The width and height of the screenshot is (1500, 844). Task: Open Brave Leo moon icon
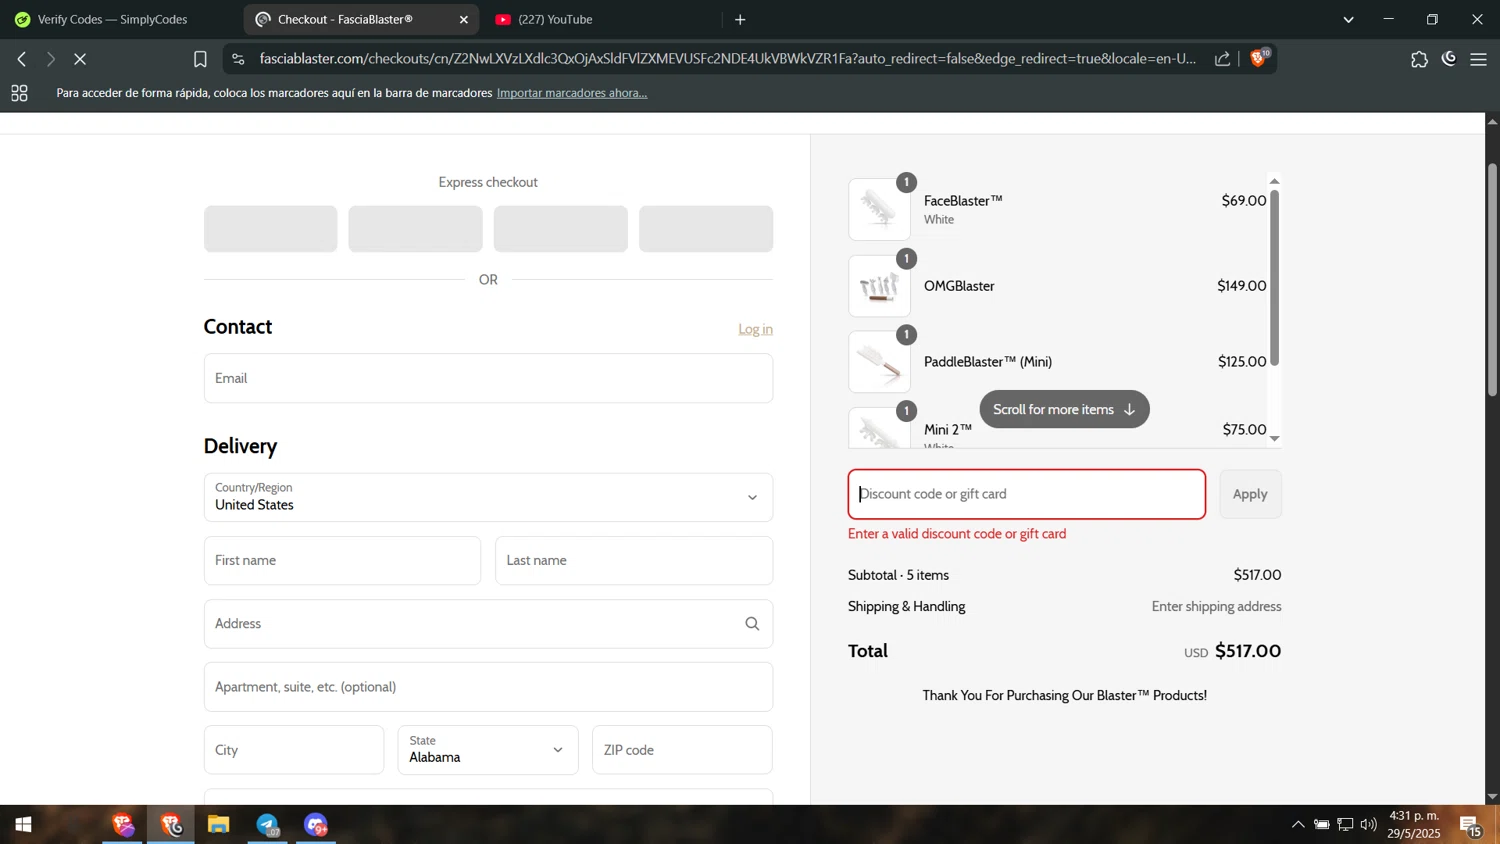click(x=1449, y=59)
